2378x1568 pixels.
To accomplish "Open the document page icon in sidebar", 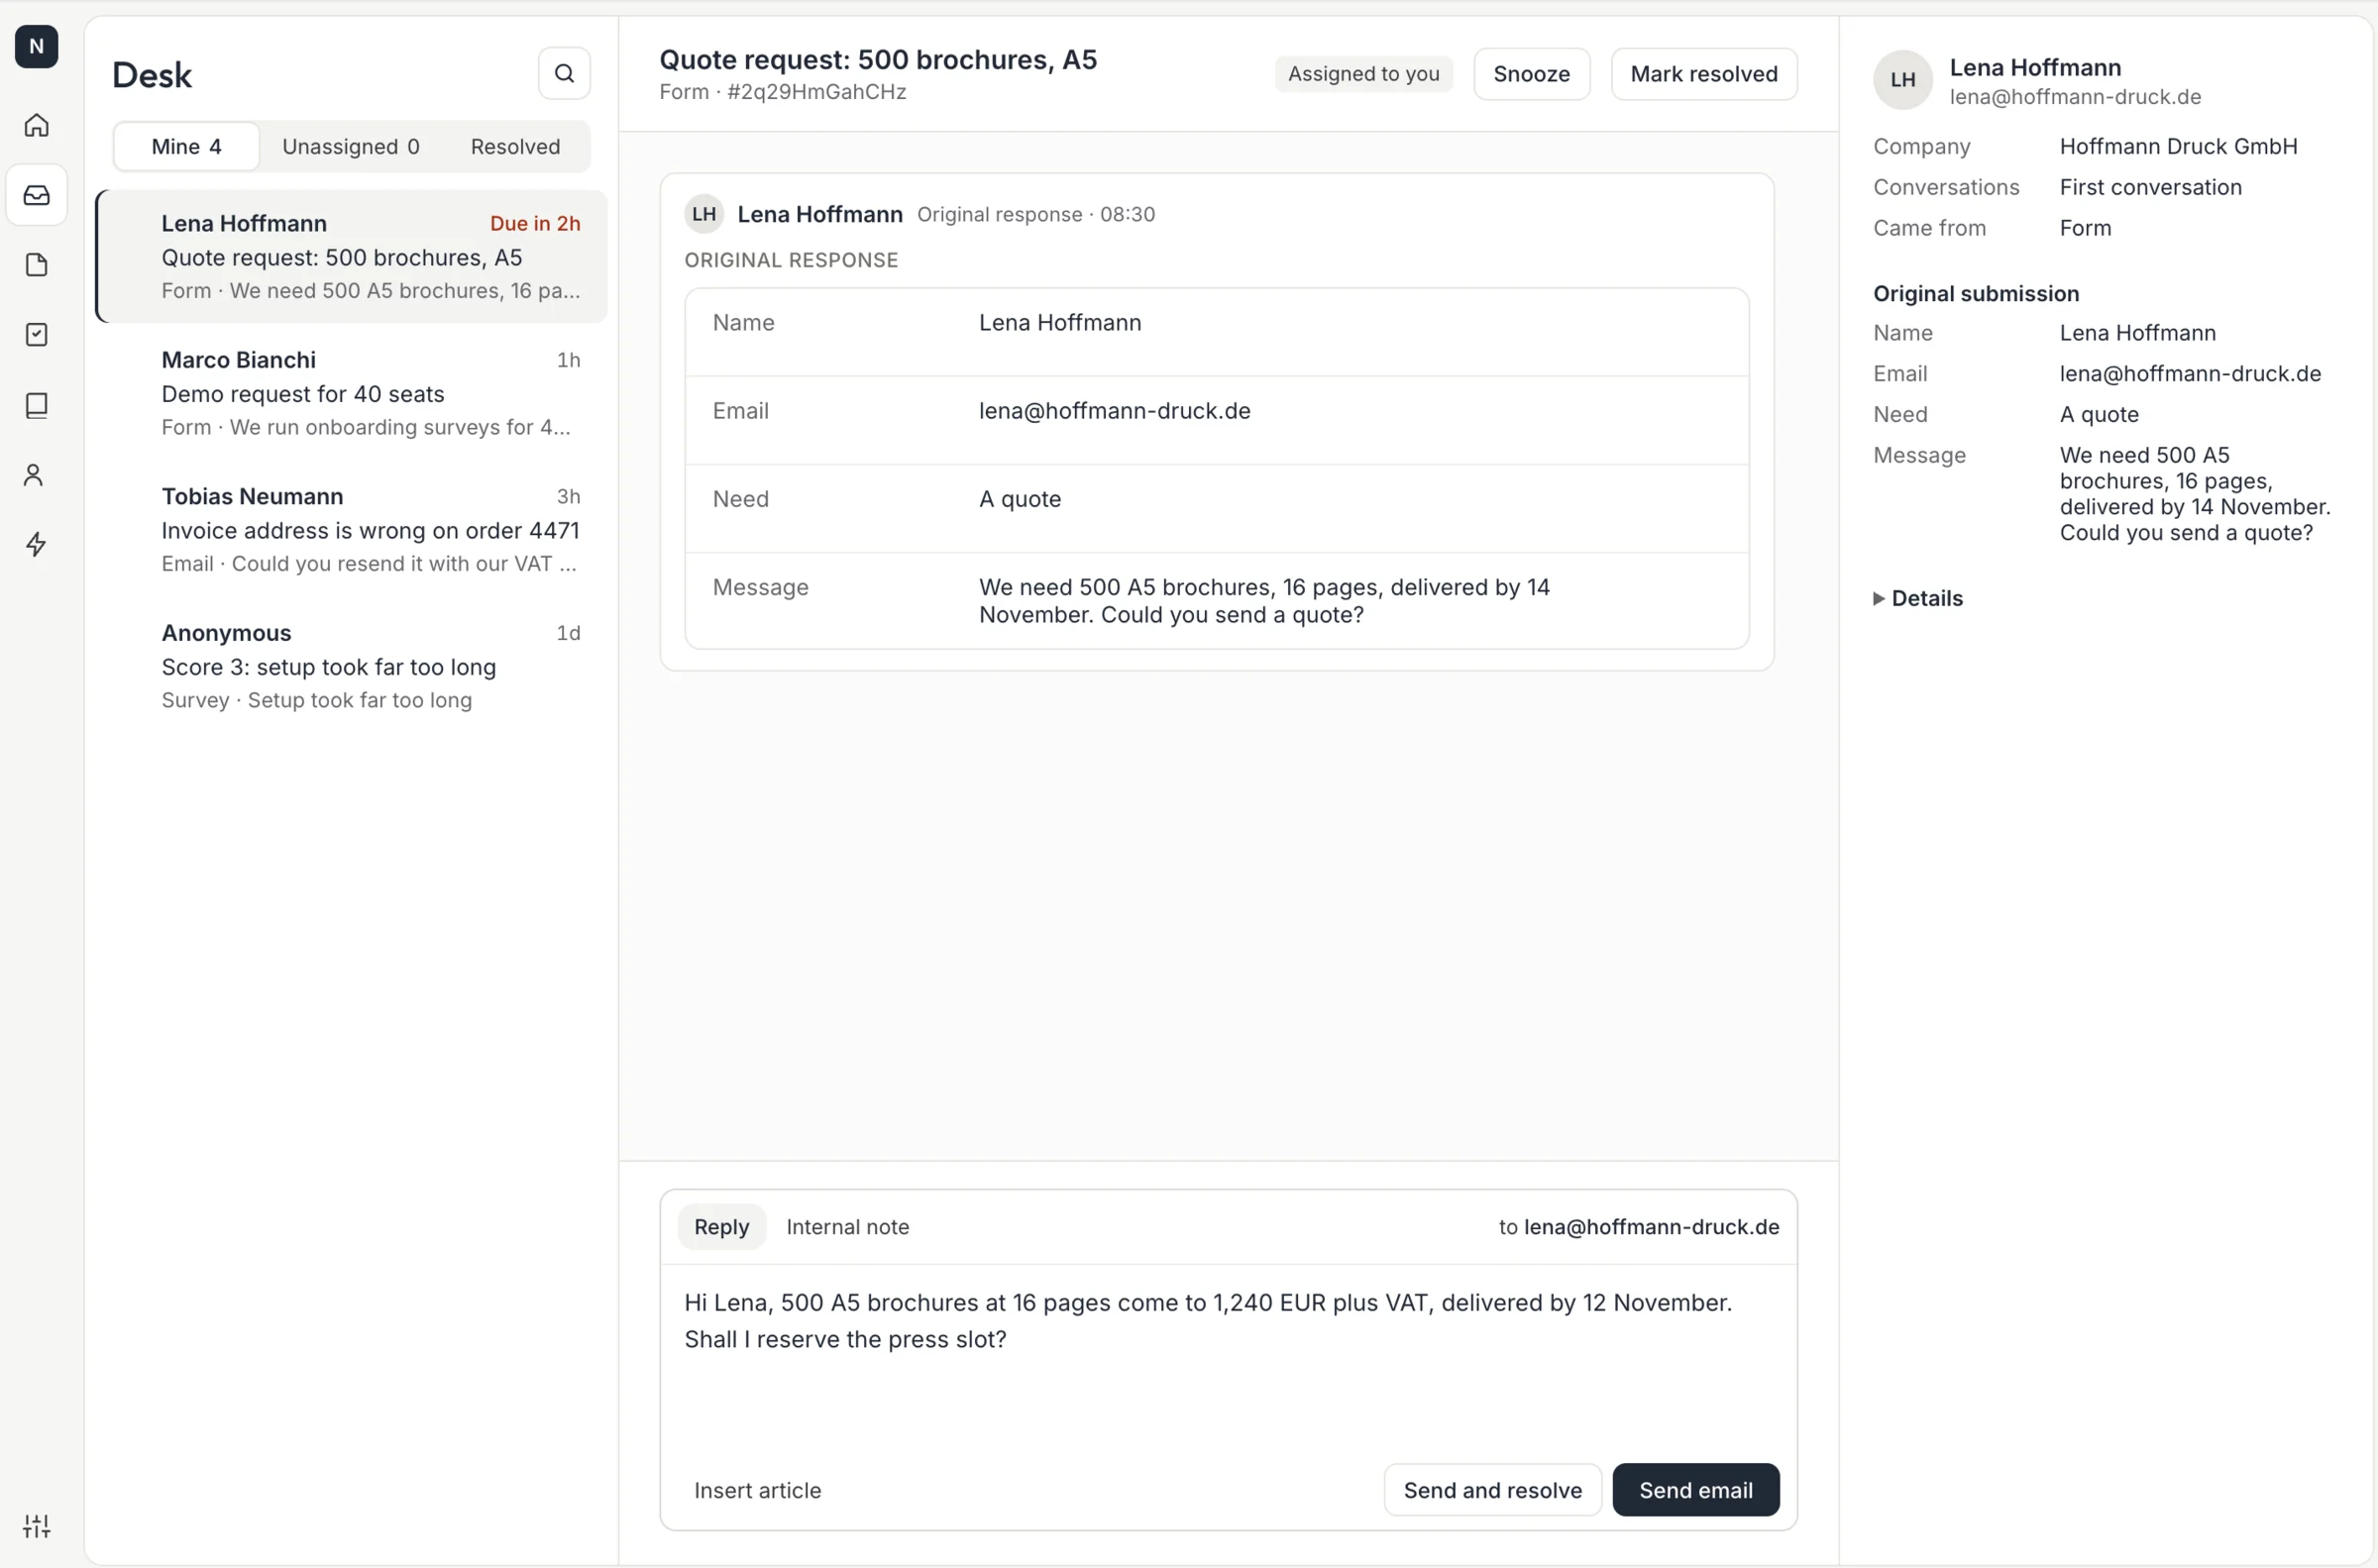I will click(x=36, y=265).
